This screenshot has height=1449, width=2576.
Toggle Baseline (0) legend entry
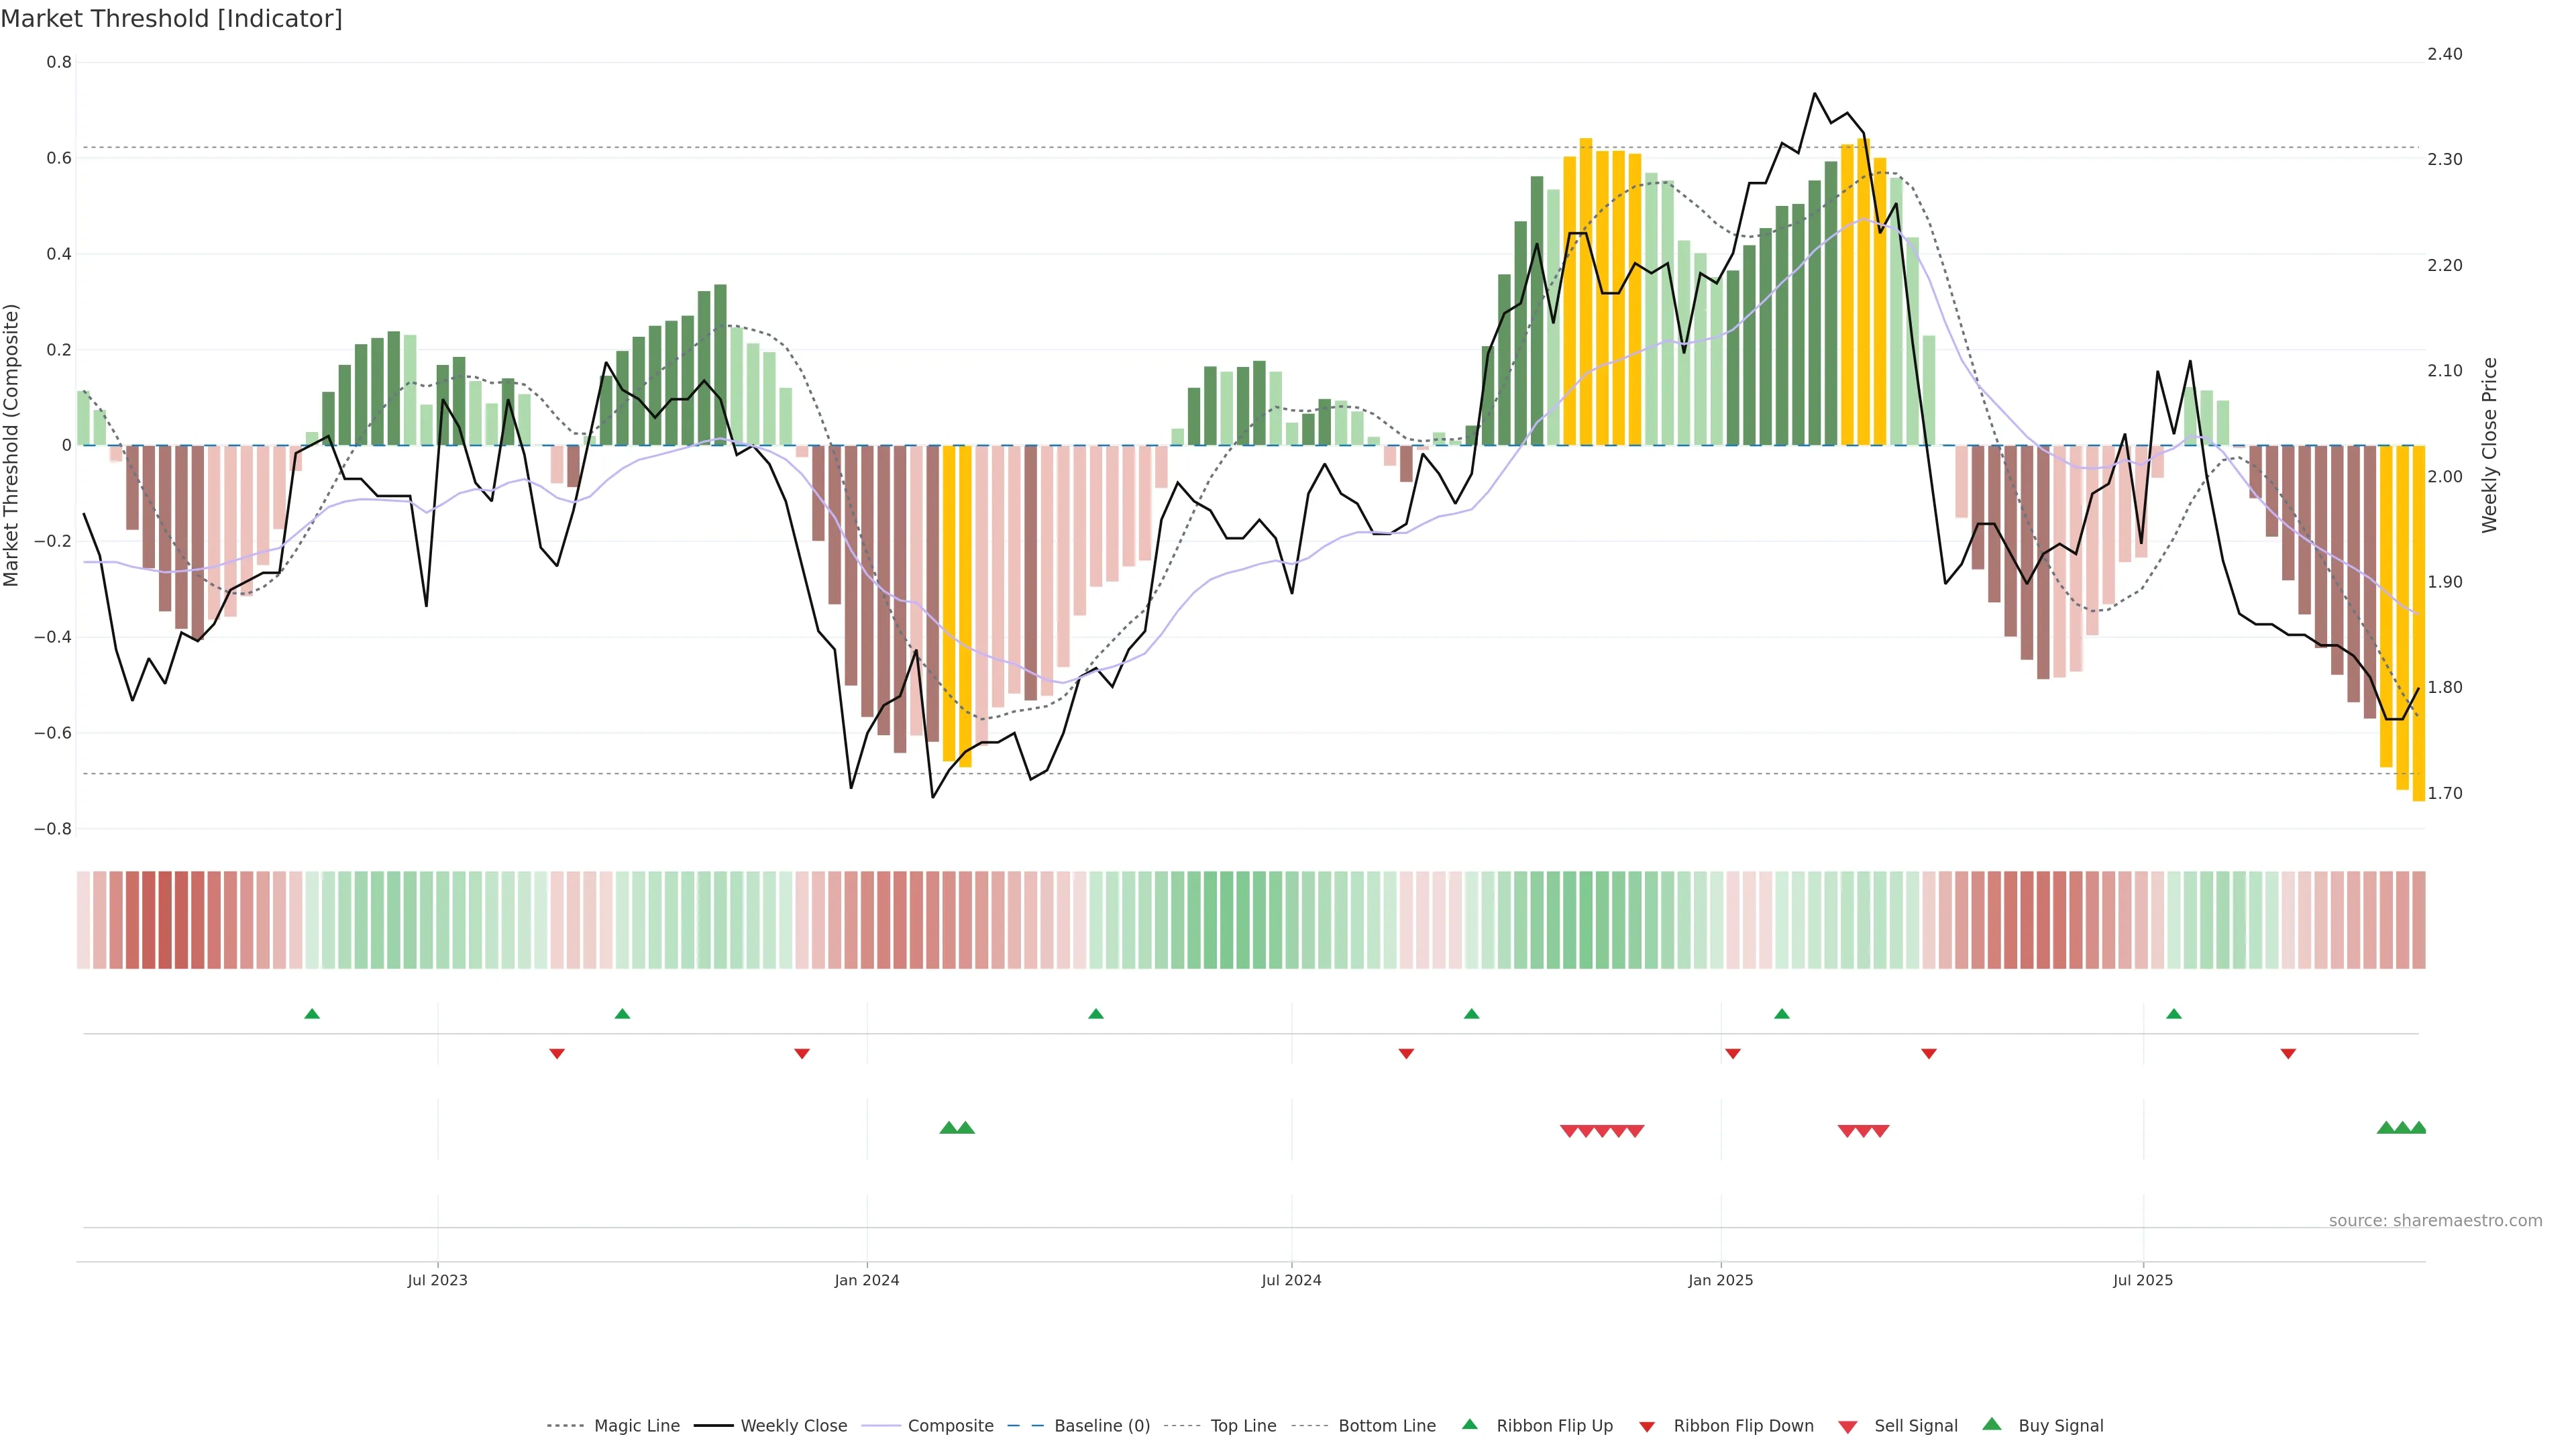coord(1102,1426)
